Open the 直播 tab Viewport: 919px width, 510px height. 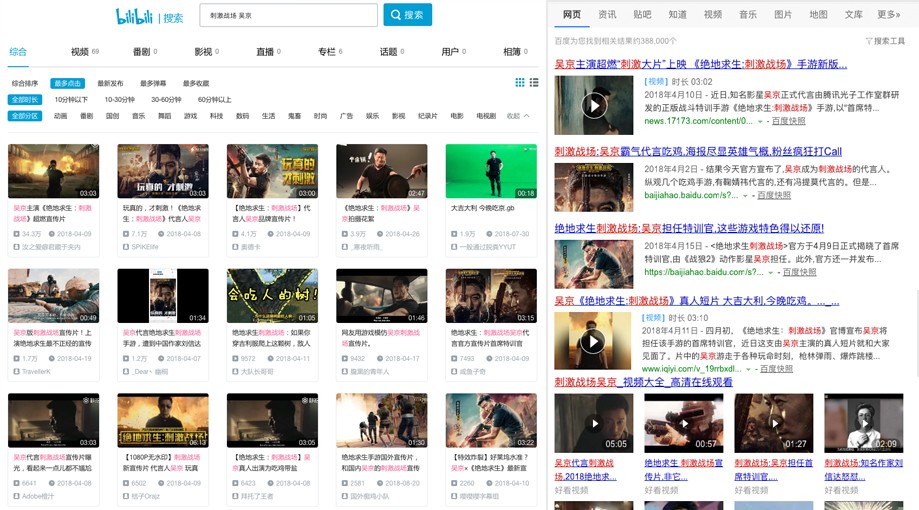coord(268,52)
